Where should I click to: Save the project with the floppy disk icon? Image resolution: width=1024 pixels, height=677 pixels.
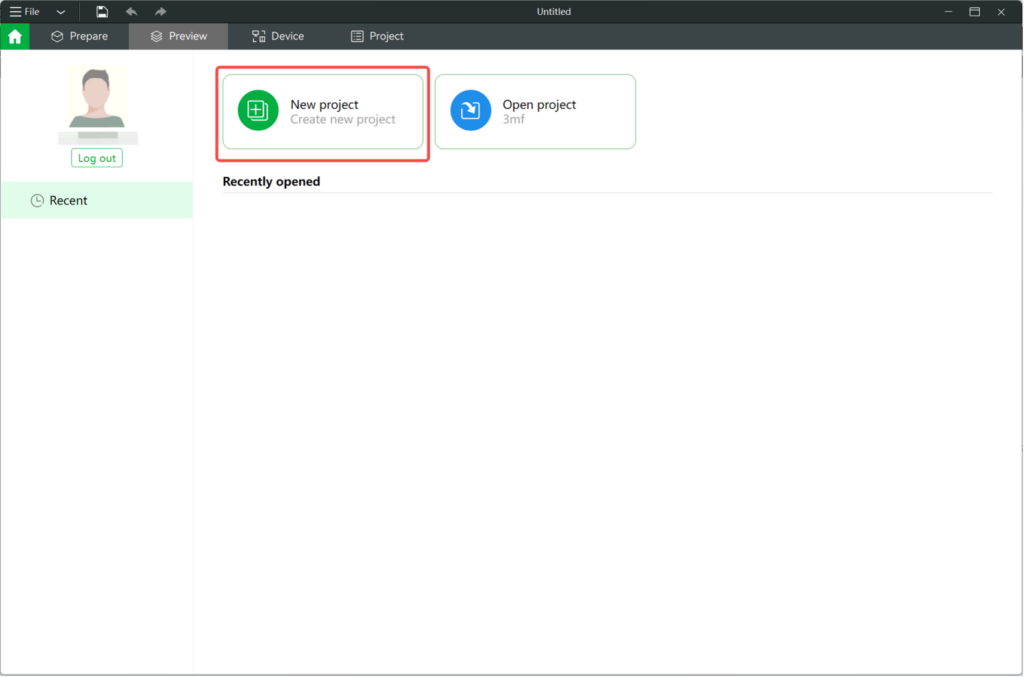coord(102,12)
